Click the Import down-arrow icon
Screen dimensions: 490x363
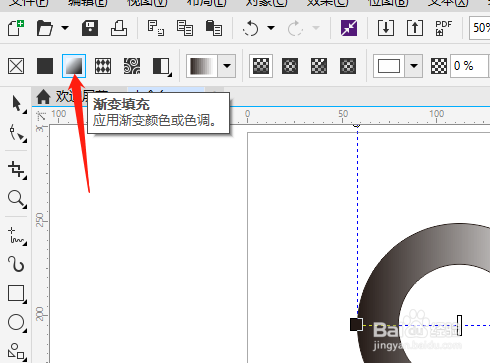(386, 28)
